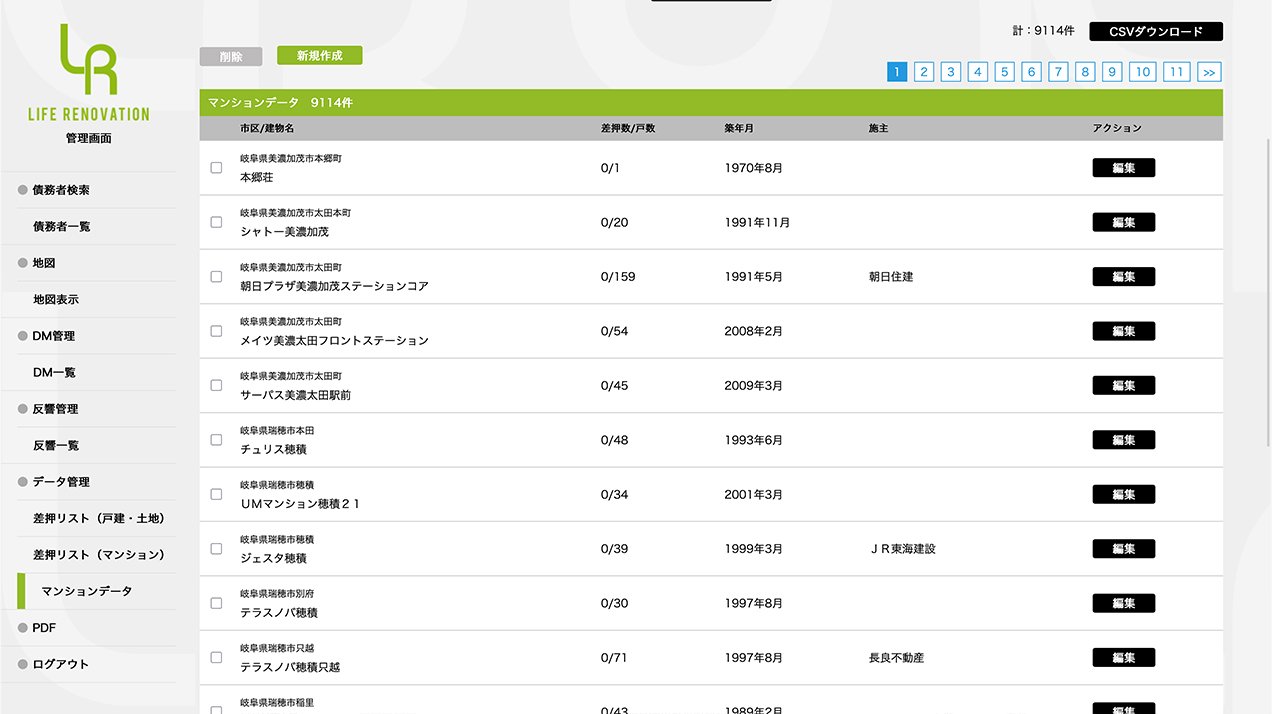Screen dimensions: 1272x714
Task: Edit the ジェスタ穂積 entry
Action: point(1123,549)
